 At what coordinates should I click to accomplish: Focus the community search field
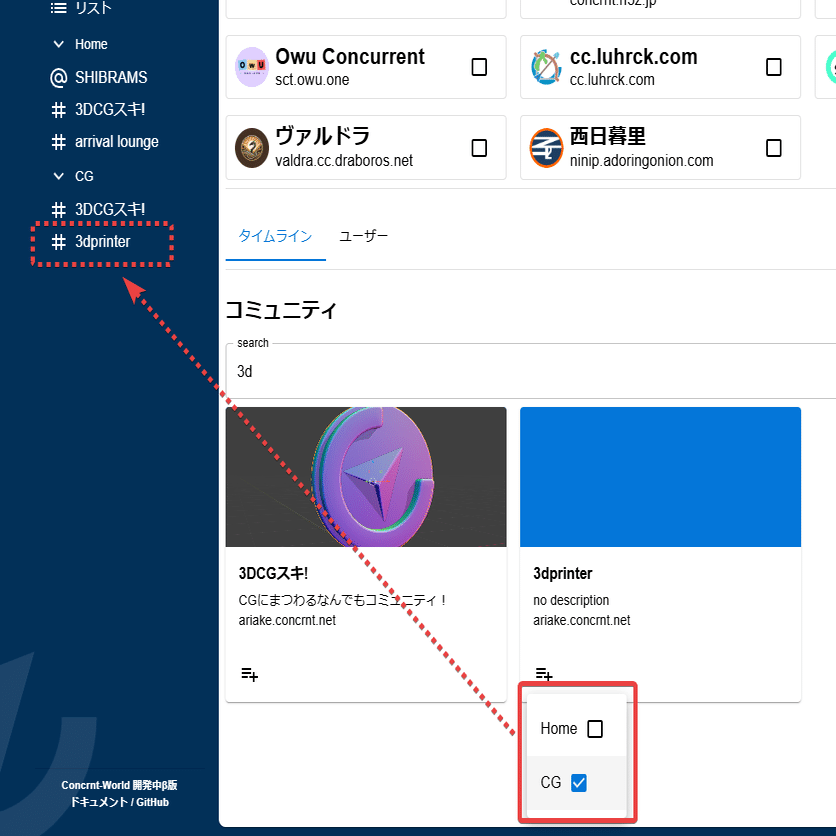click(x=530, y=371)
